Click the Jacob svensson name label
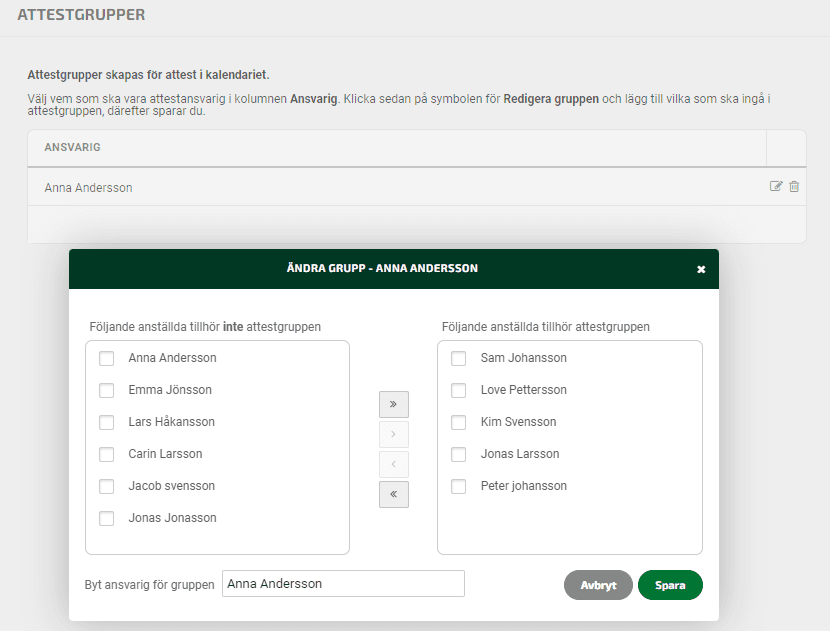This screenshot has height=631, width=830. [x=172, y=486]
